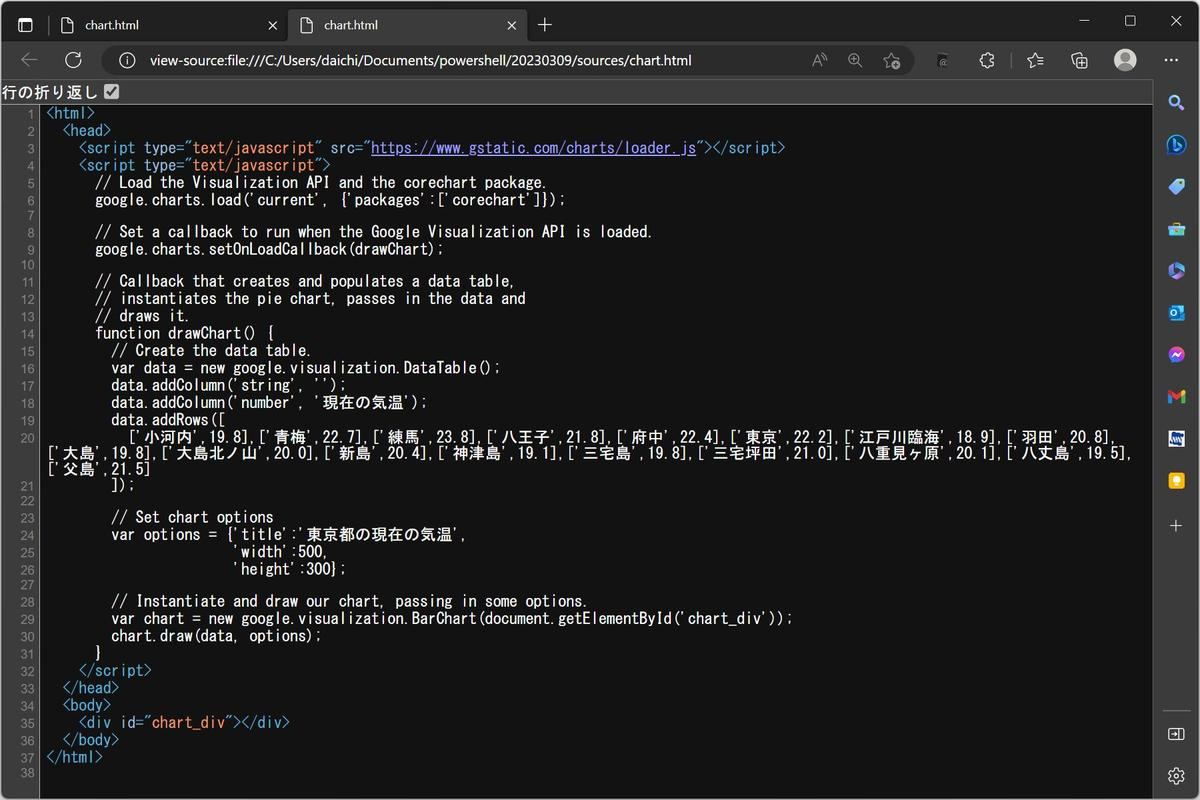
Task: Follow the gstatic loader.js link
Action: pyautogui.click(x=533, y=148)
